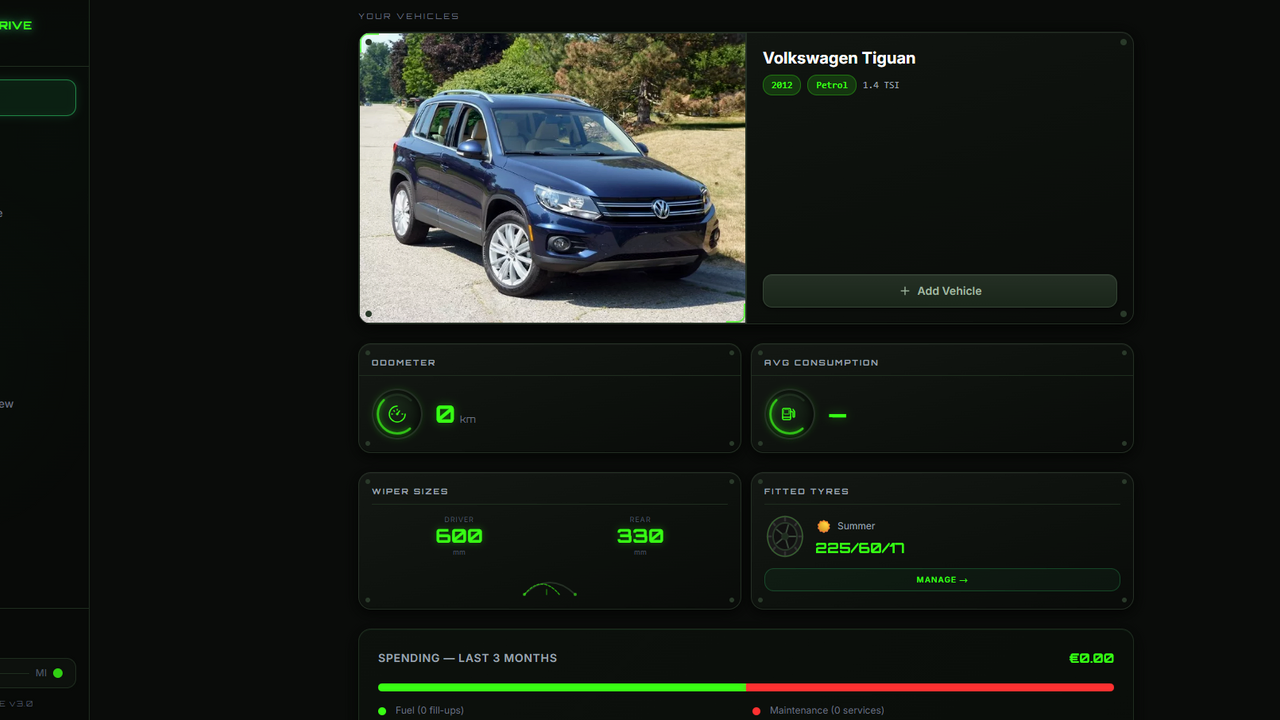Click the odometer gauge icon
The height and width of the screenshot is (720, 1280).
397,414
